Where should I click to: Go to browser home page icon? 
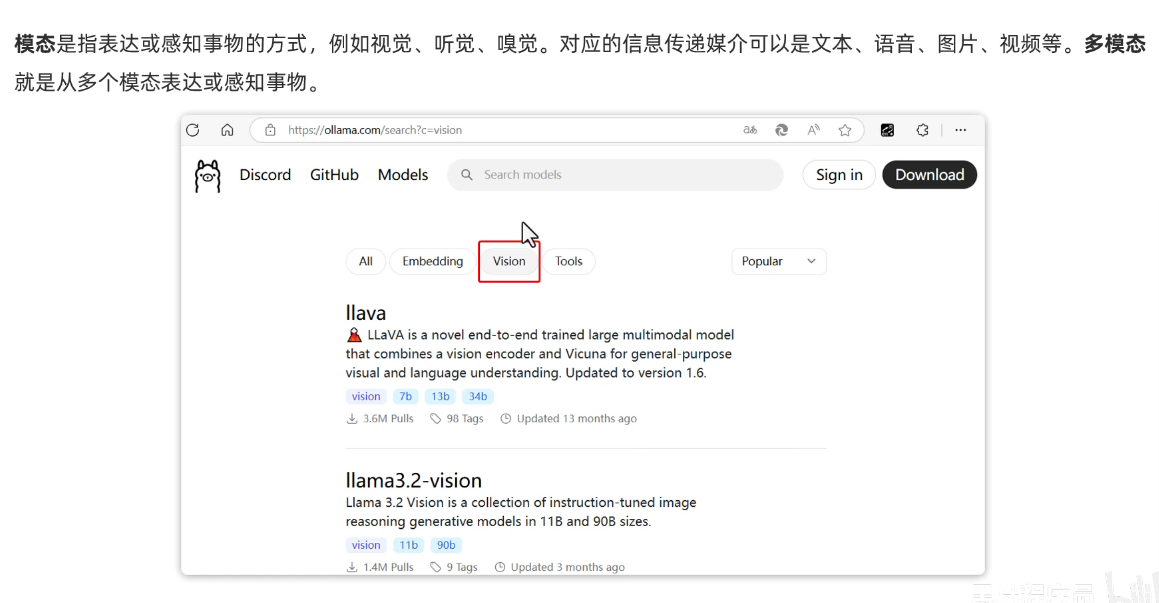[227, 130]
